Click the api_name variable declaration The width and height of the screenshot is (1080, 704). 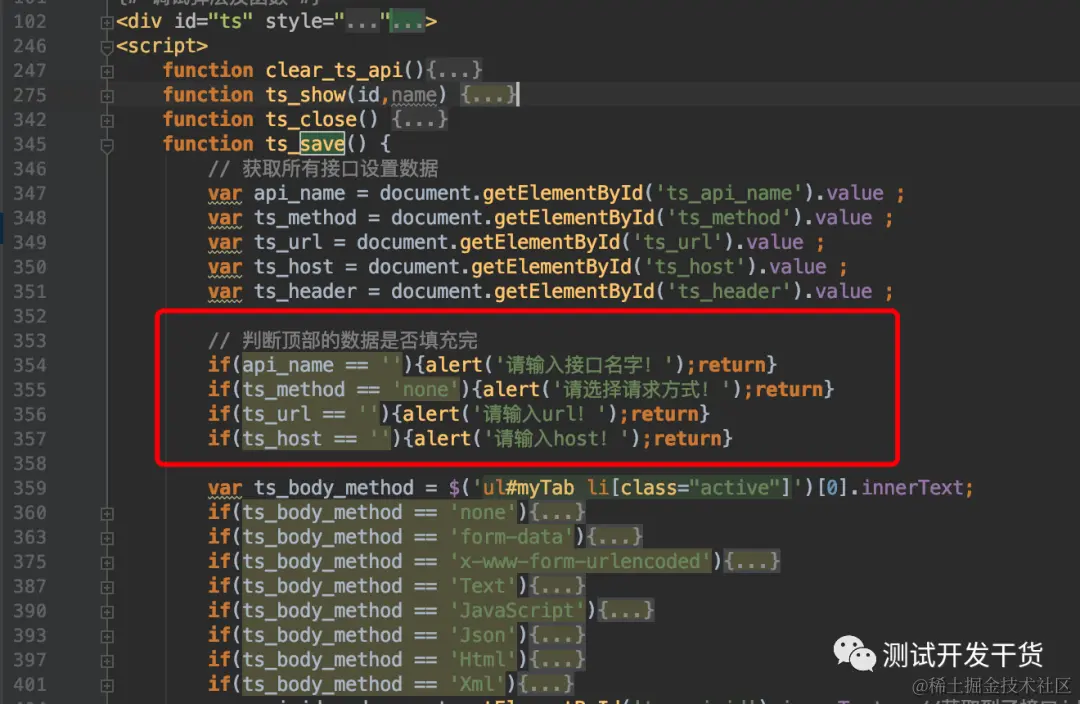(299, 193)
